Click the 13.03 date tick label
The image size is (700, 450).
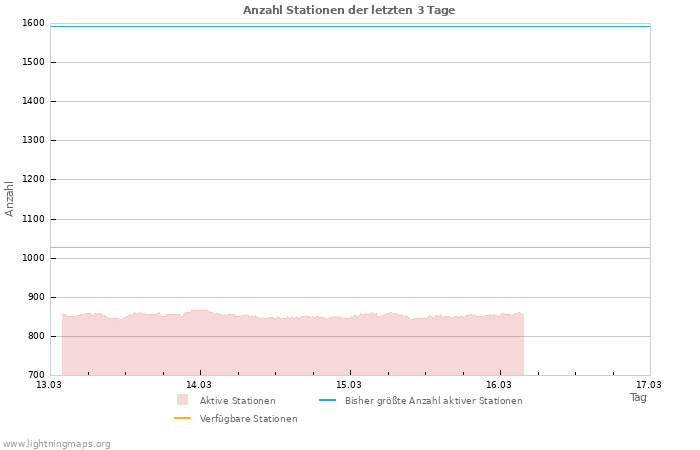(x=49, y=384)
